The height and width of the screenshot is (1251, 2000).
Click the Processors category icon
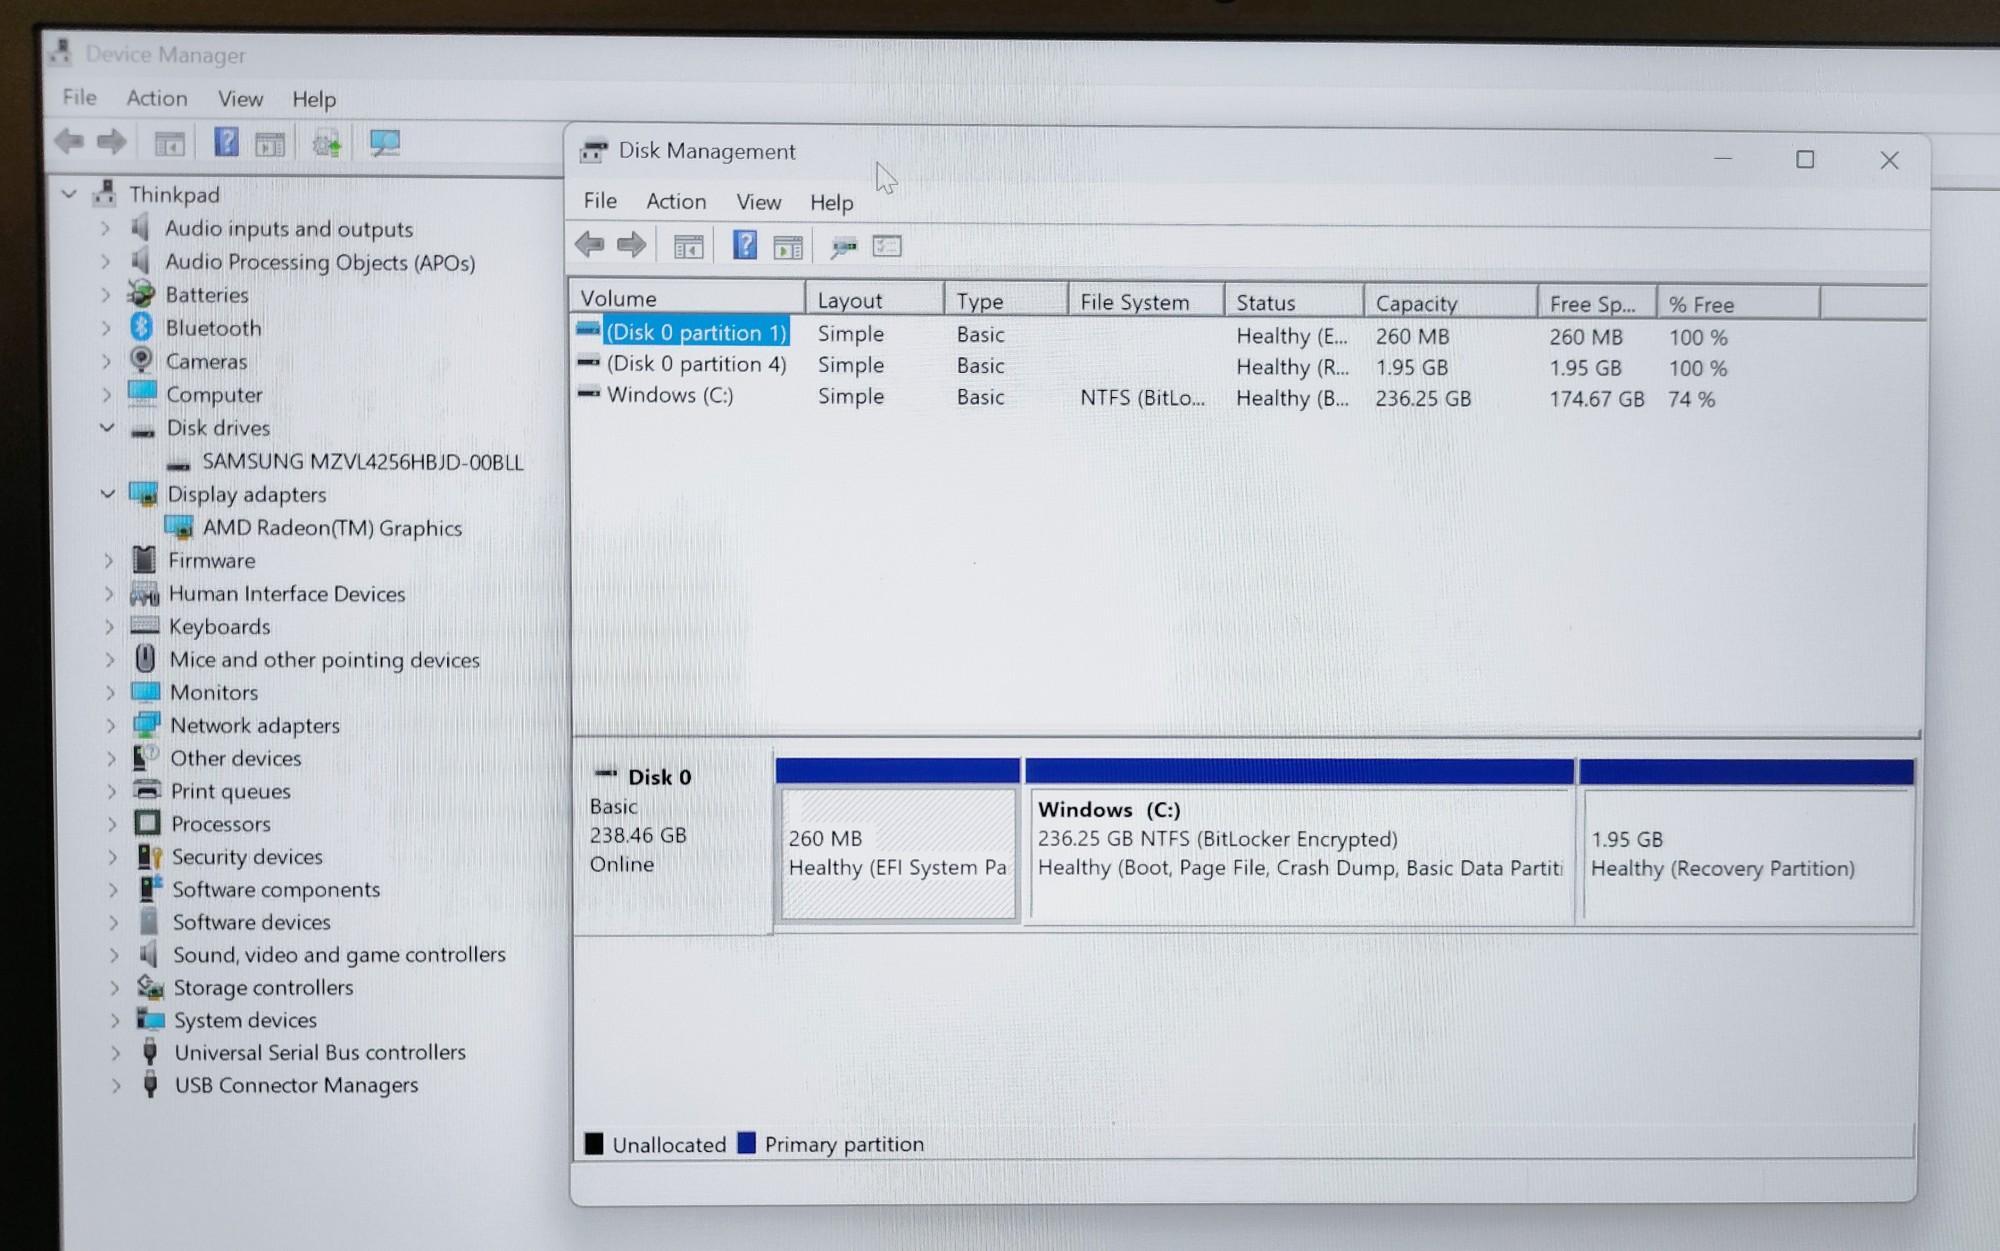(x=148, y=823)
